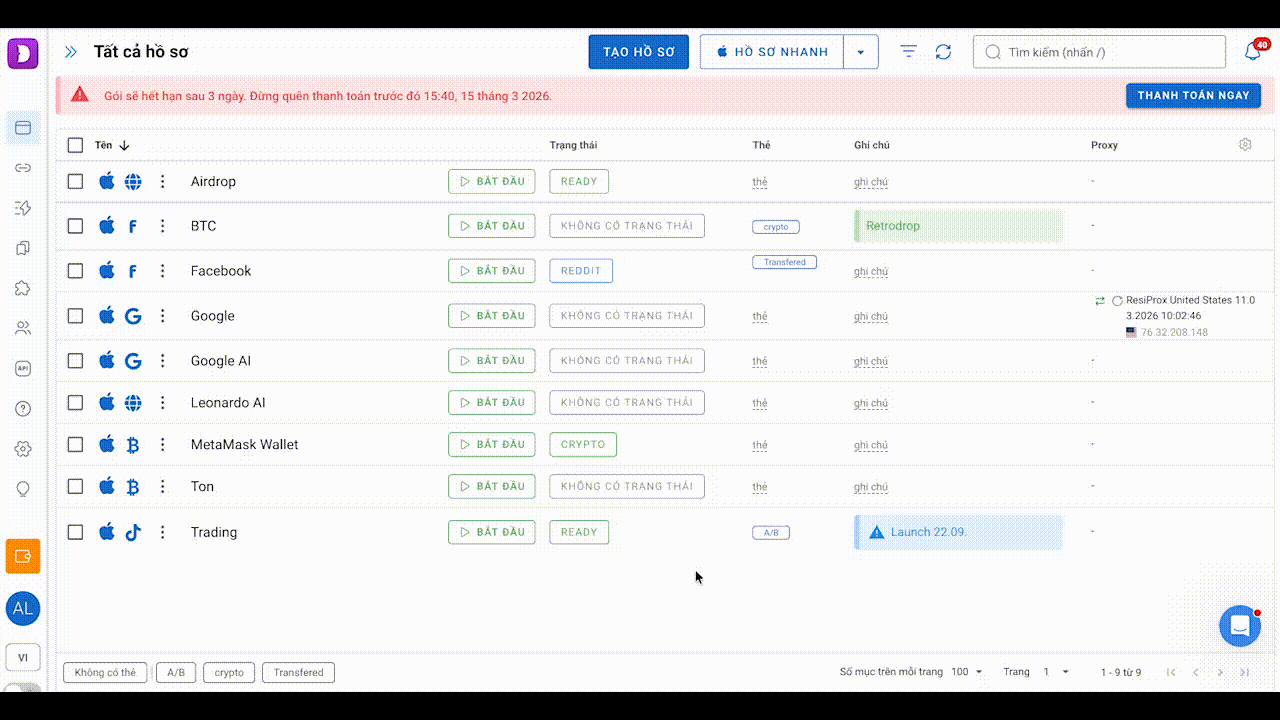1280x720 pixels.
Task: Expand the Hồ sơ nhanh dropdown arrow
Action: (x=861, y=52)
